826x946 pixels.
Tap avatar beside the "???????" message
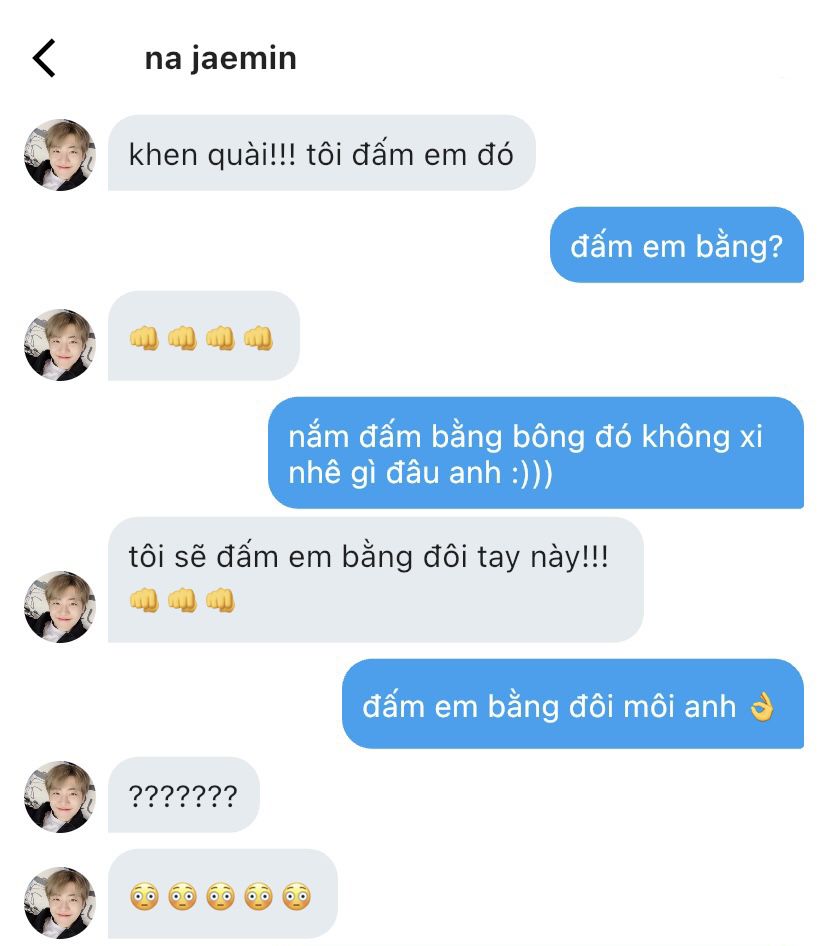click(59, 797)
